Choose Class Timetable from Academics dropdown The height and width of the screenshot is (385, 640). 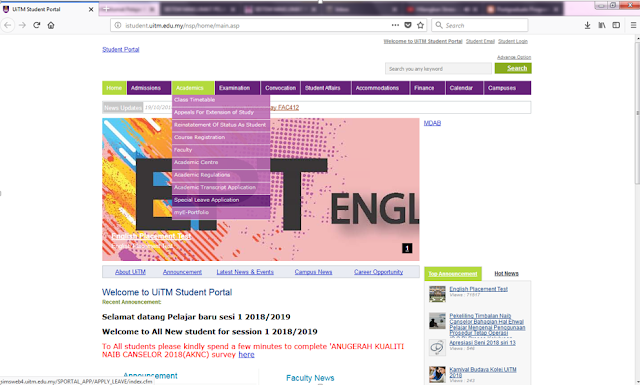click(x=221, y=100)
